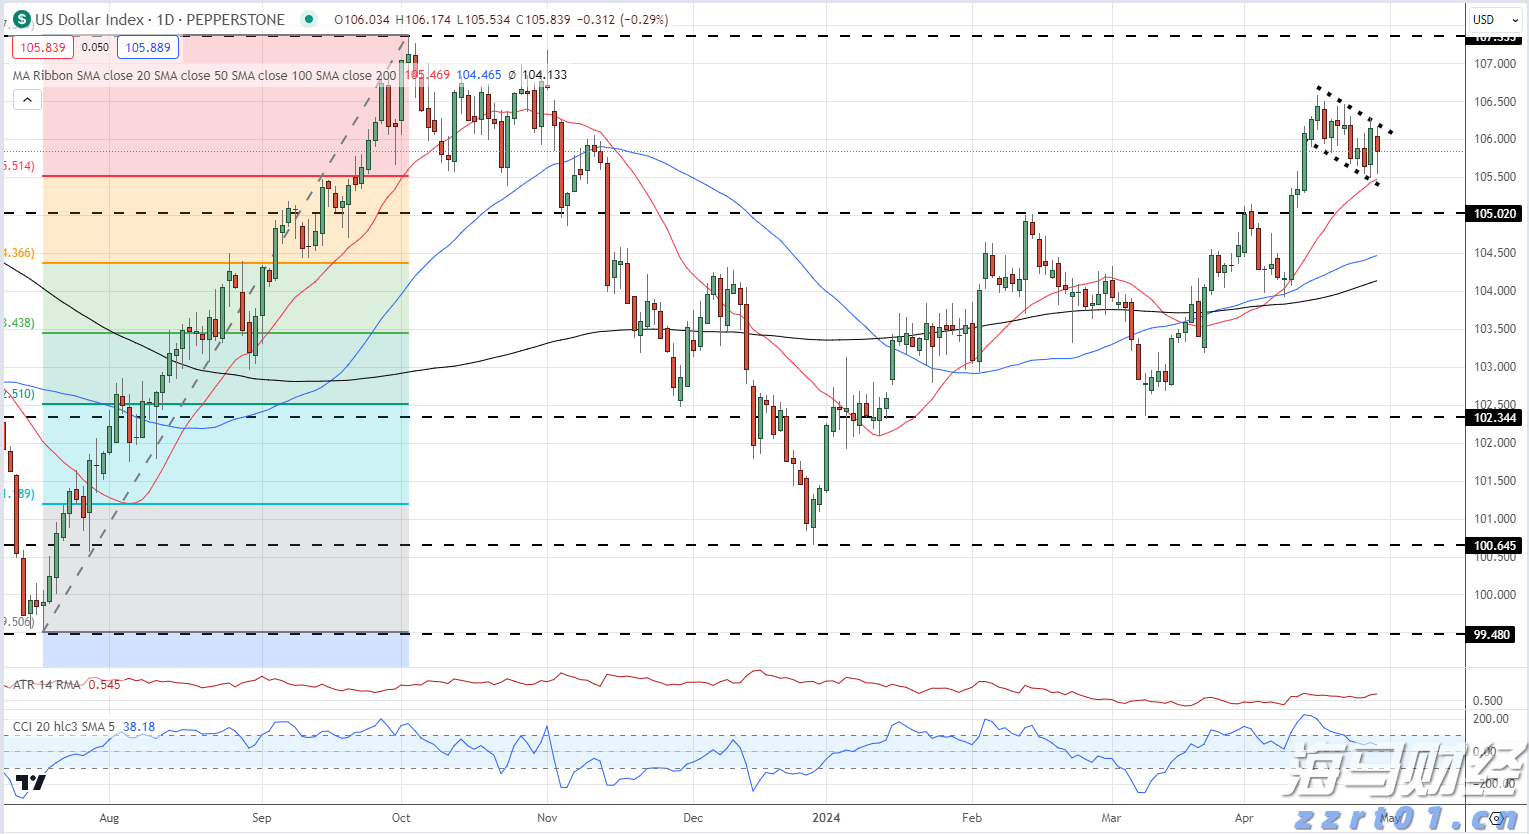Click the 99.480 horizontal line price label
Image resolution: width=1529 pixels, height=834 pixels.
point(1491,634)
